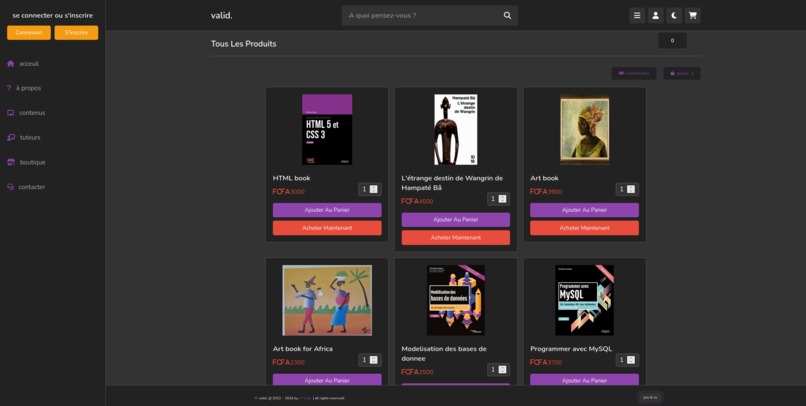Click the search magnifier icon
This screenshot has height=406, width=806.
(x=507, y=15)
